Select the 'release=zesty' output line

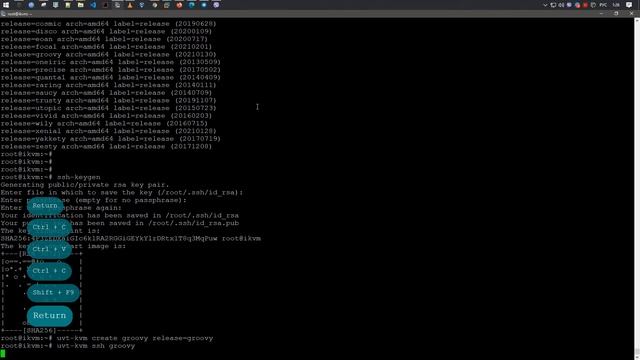106,146
